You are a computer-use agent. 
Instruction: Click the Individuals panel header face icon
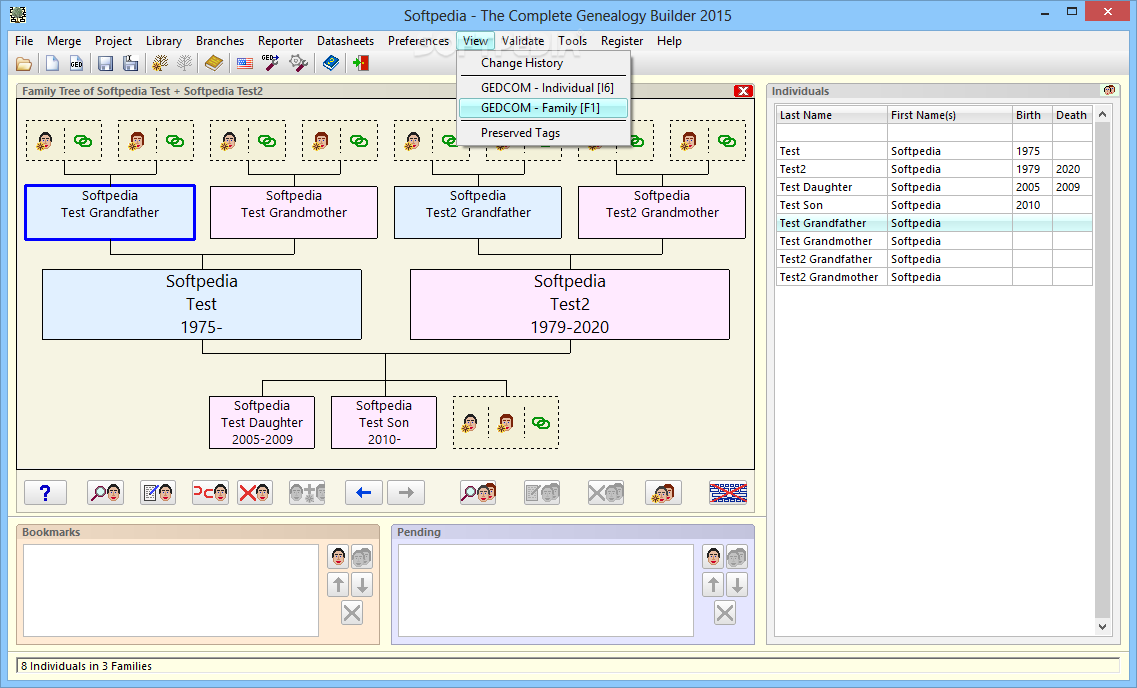point(1109,91)
